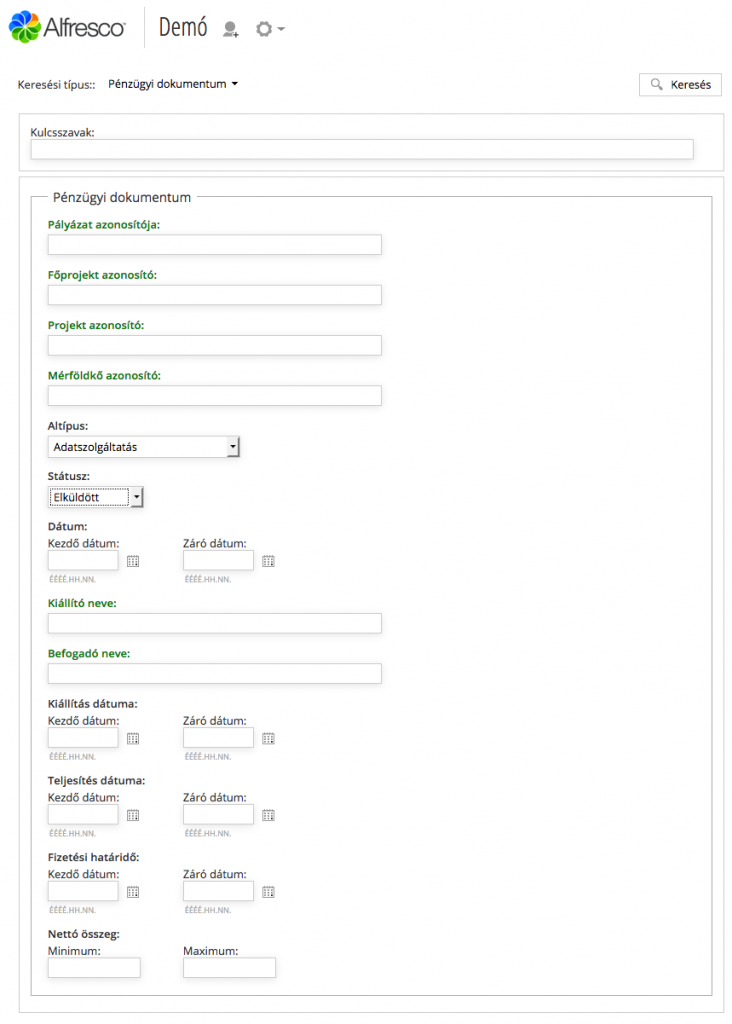This screenshot has height=1024, width=732.
Task: Click the Alfresco logo
Action: coord(66,27)
